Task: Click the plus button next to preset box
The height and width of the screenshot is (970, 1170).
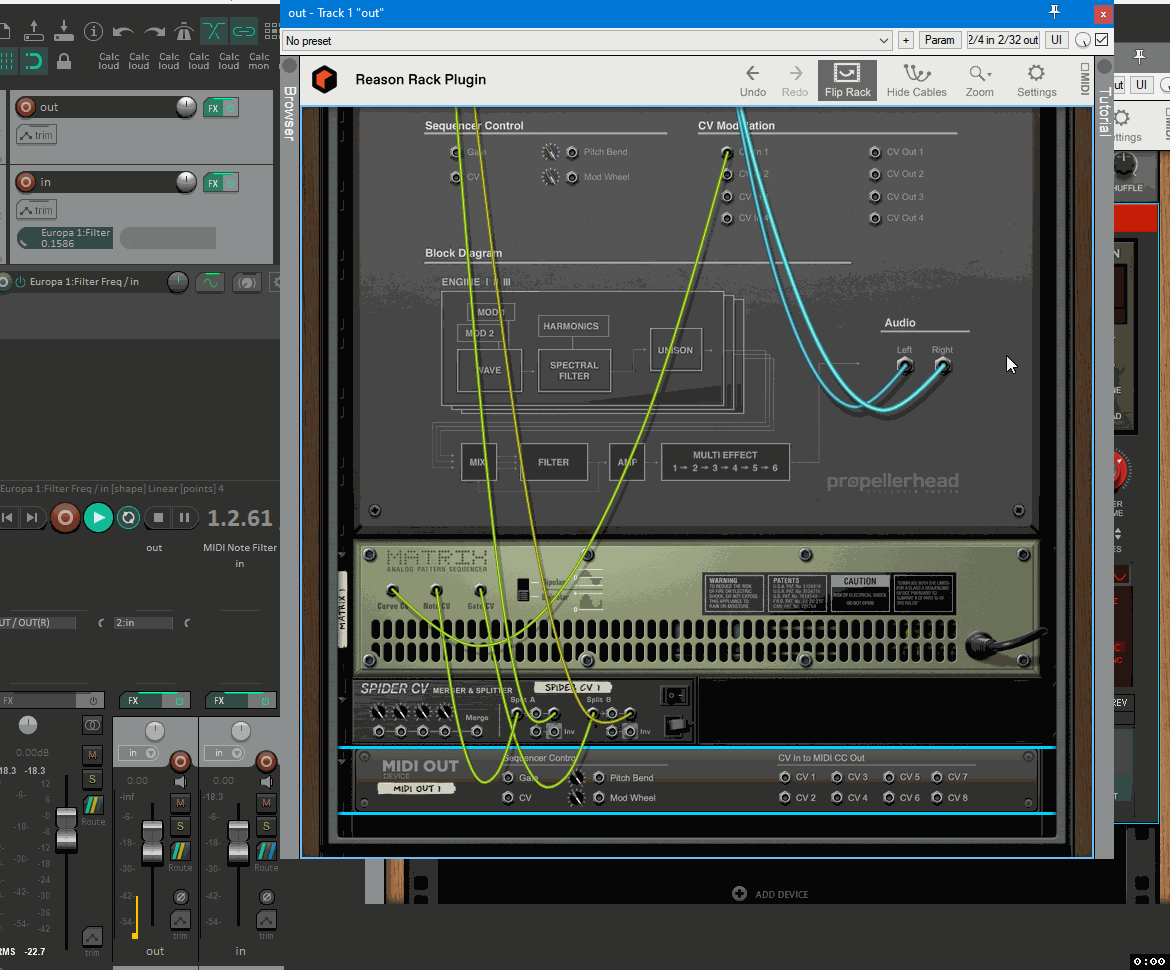Action: [905, 40]
